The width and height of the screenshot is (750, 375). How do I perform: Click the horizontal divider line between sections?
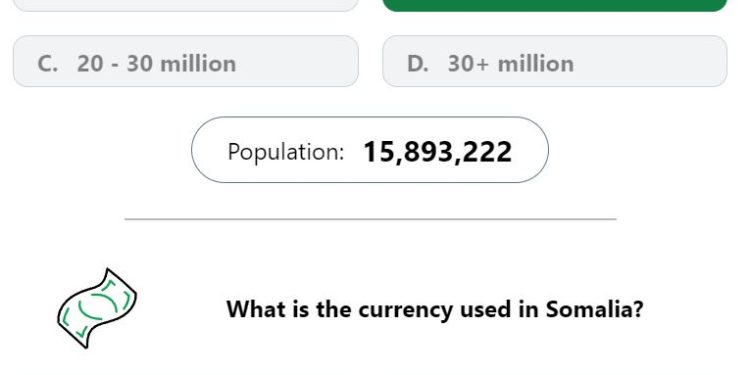(x=370, y=219)
